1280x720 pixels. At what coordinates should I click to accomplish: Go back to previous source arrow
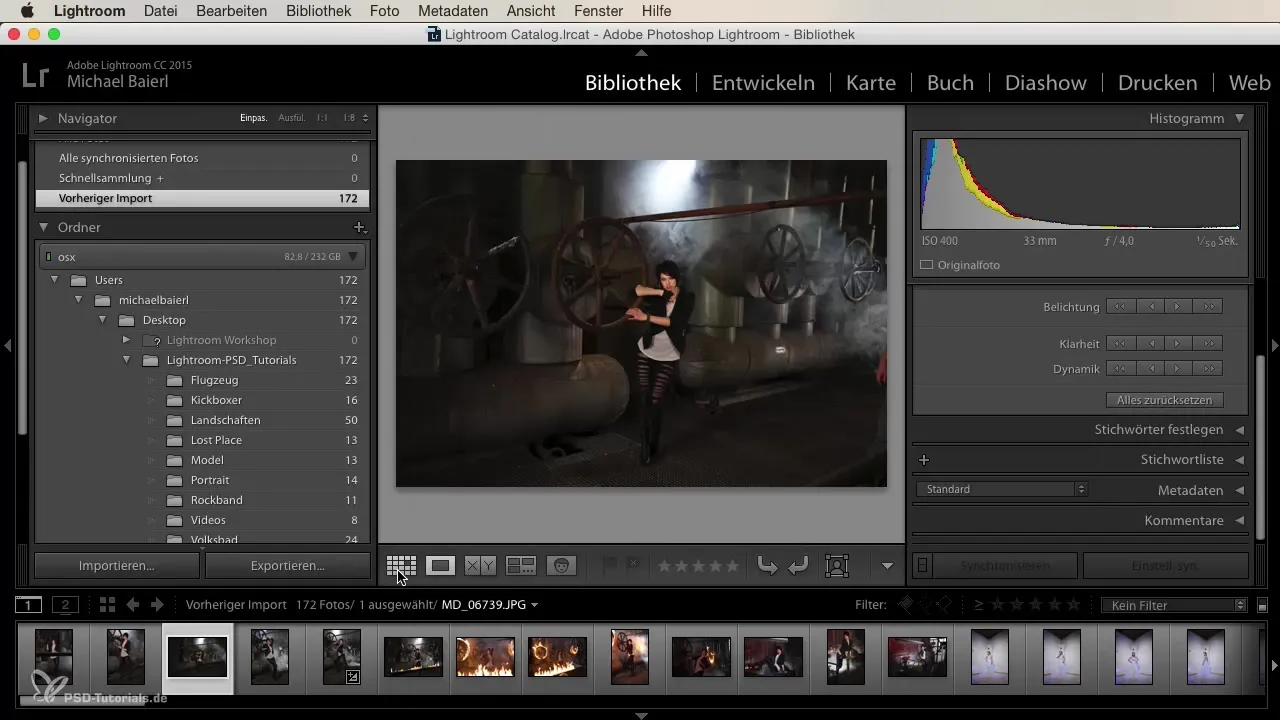pyautogui.click(x=133, y=604)
